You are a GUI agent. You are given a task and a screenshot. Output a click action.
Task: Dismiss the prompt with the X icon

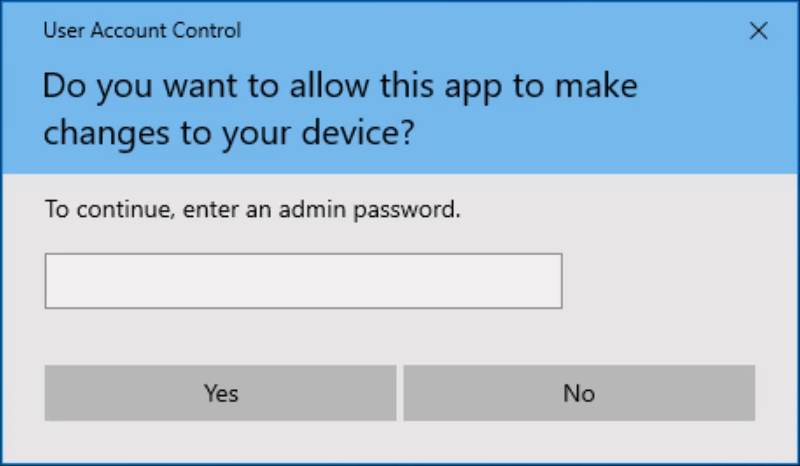pos(759,31)
